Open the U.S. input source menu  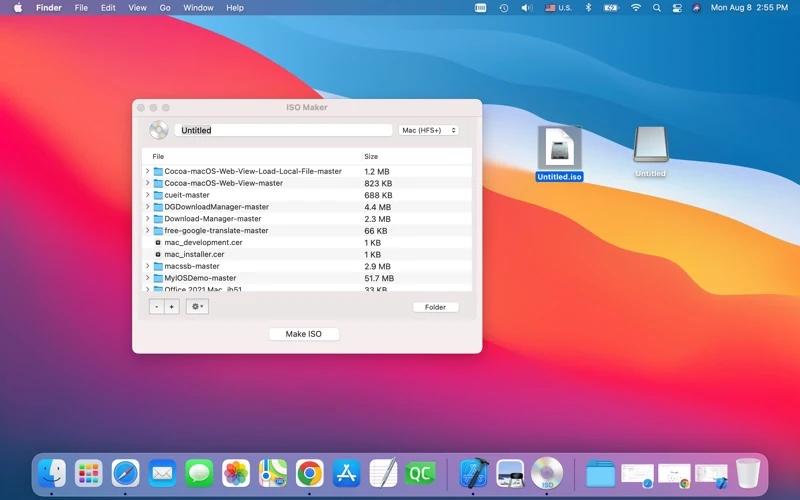[x=559, y=8]
